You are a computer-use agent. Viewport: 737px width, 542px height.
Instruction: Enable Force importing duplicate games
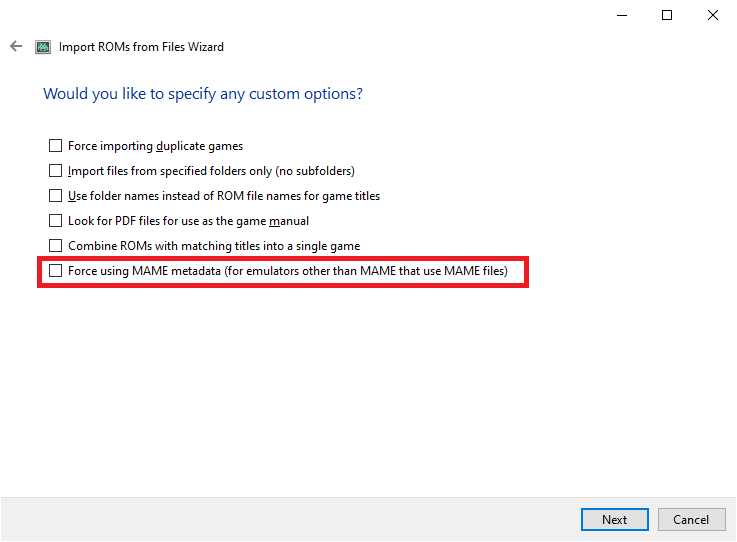(55, 146)
